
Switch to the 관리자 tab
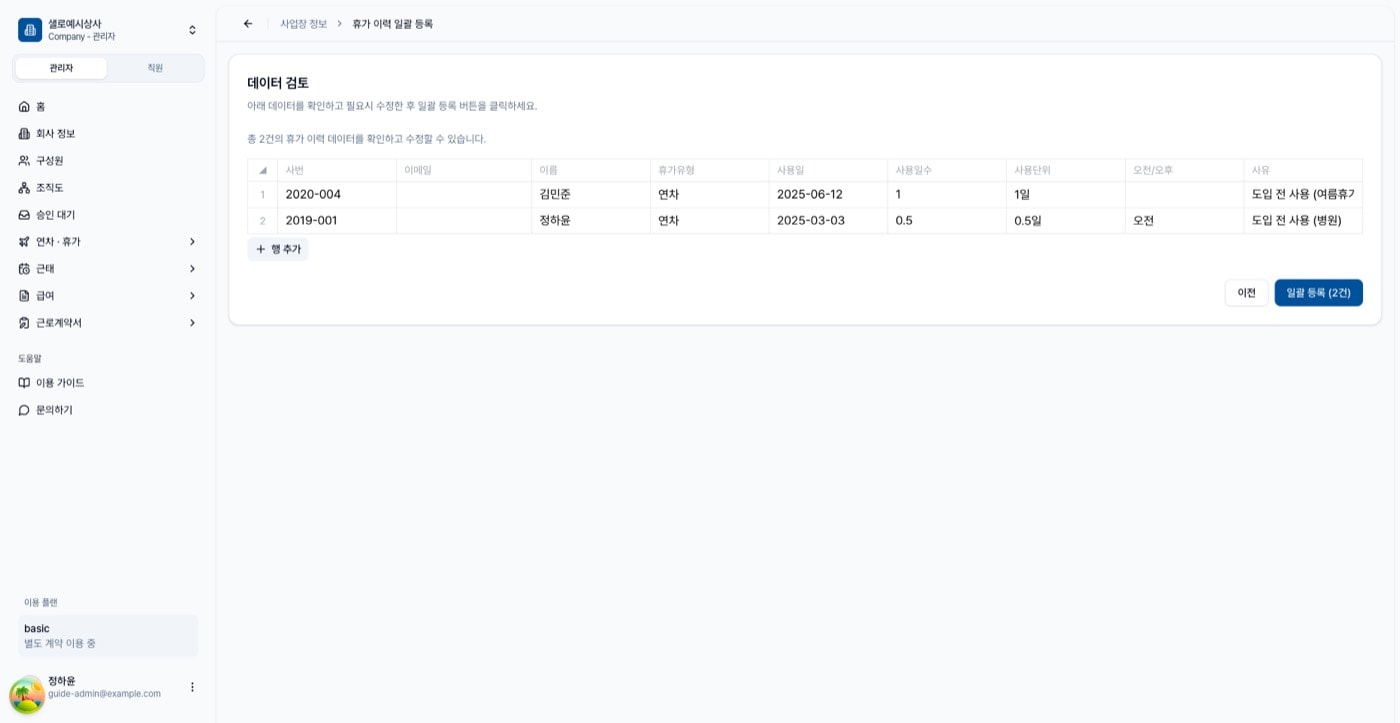click(61, 68)
